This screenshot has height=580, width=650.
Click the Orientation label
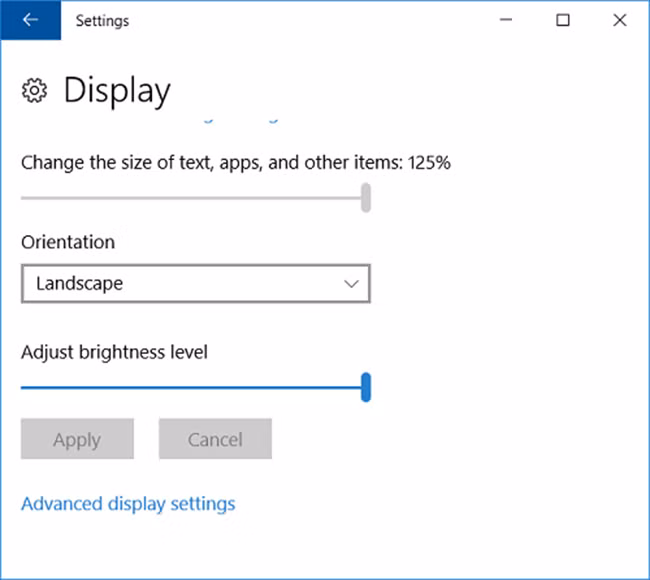[x=68, y=242]
